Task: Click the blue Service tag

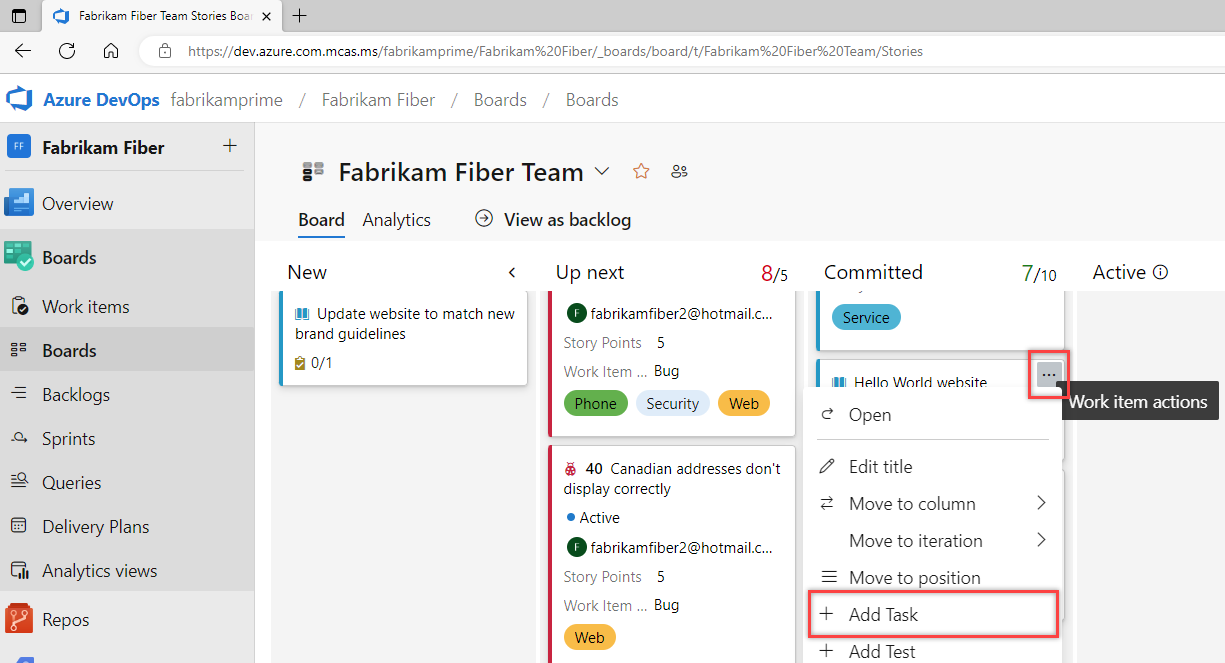Action: [x=866, y=317]
